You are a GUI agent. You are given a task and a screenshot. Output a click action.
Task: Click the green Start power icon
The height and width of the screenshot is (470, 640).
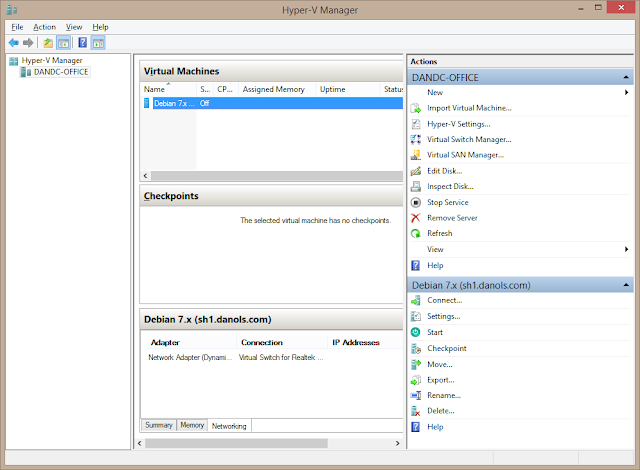tap(416, 332)
